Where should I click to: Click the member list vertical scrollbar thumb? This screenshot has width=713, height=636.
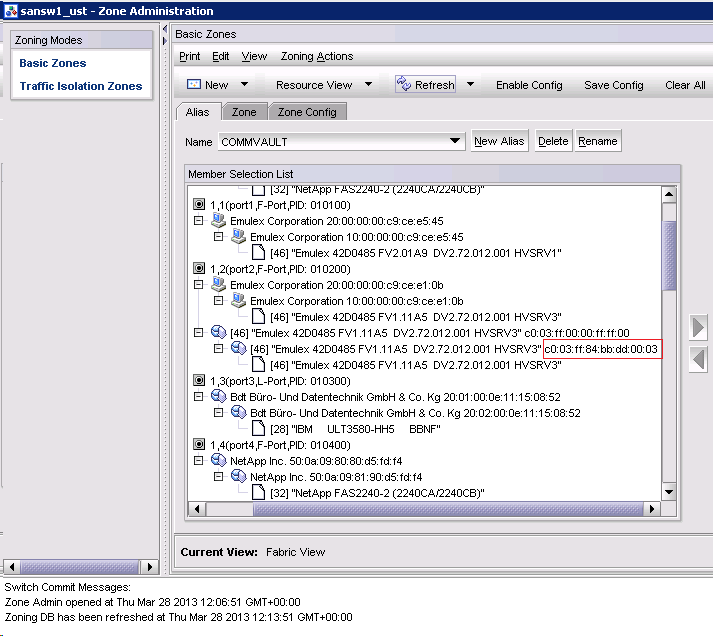(x=669, y=255)
